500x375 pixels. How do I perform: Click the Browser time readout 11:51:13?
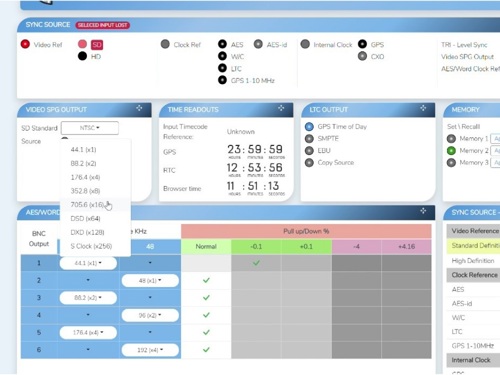pyautogui.click(x=255, y=188)
